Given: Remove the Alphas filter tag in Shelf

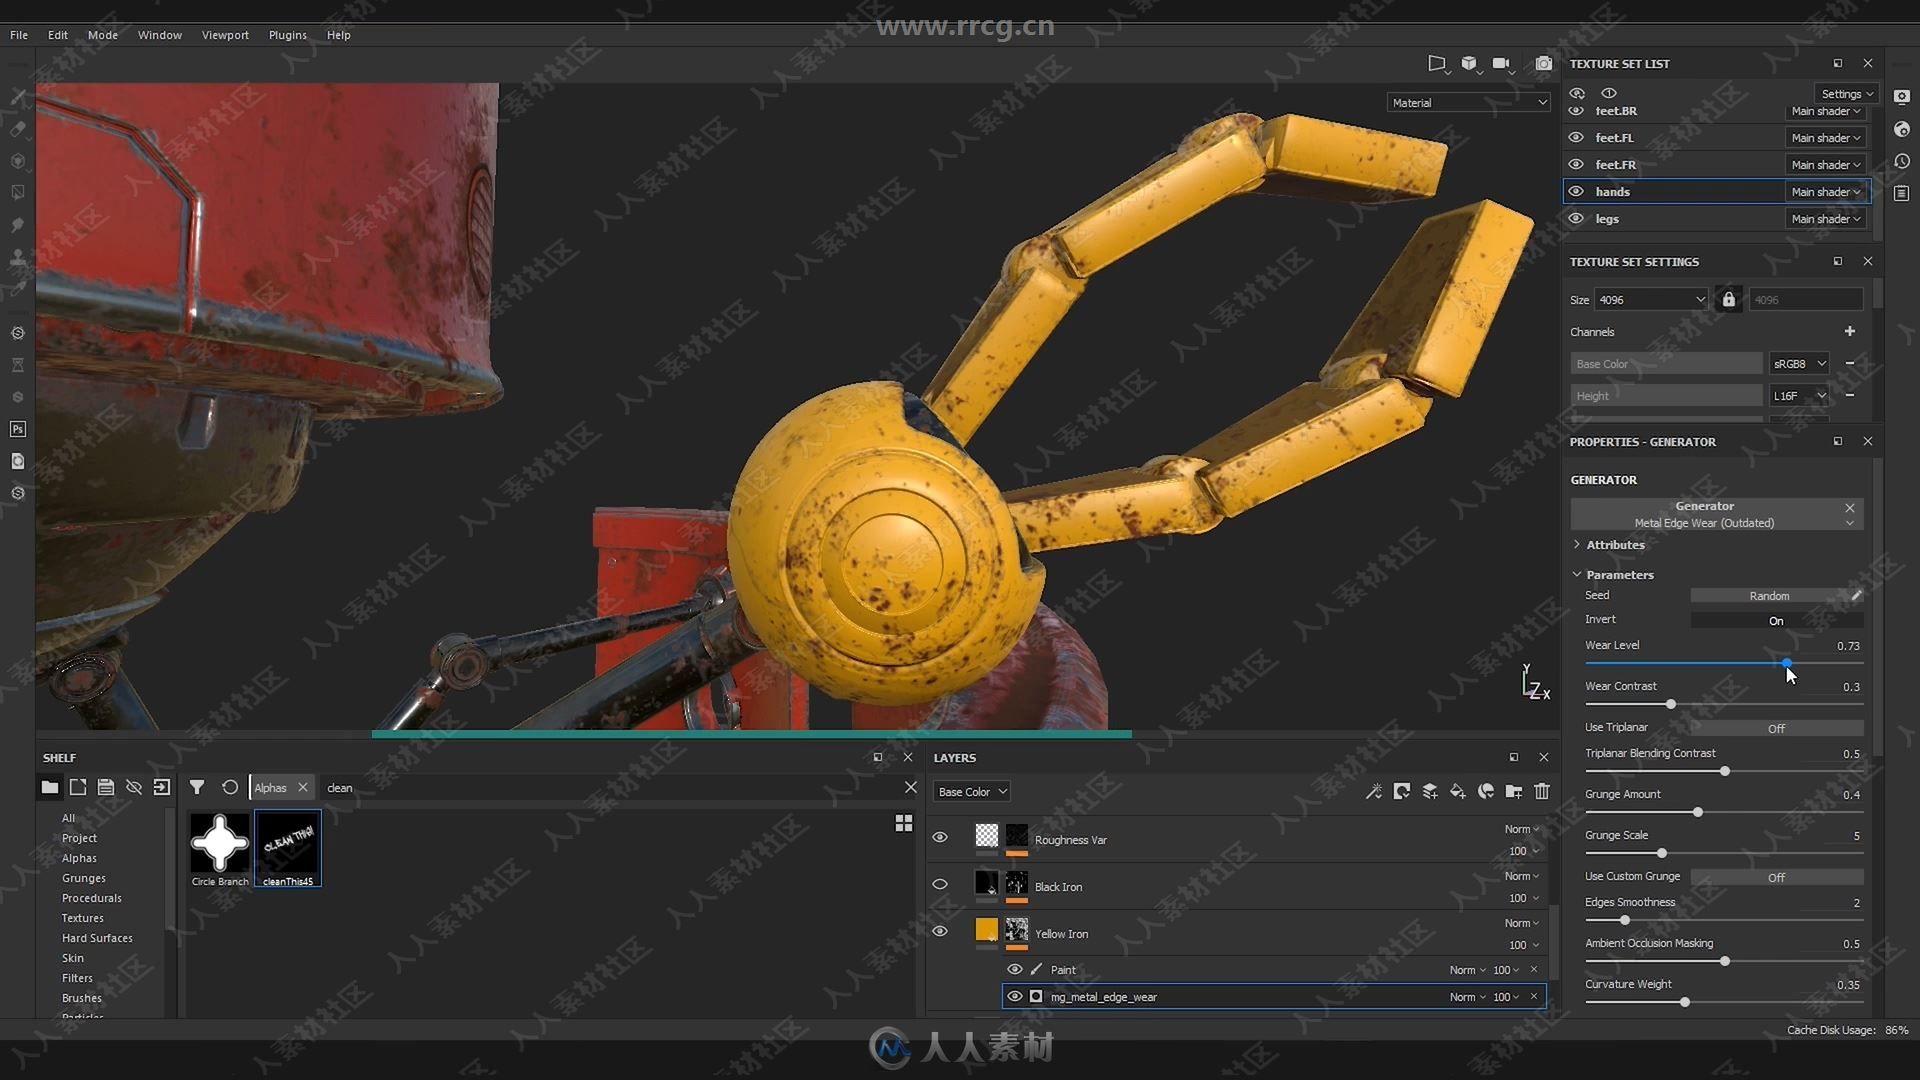Looking at the screenshot, I should pyautogui.click(x=303, y=787).
